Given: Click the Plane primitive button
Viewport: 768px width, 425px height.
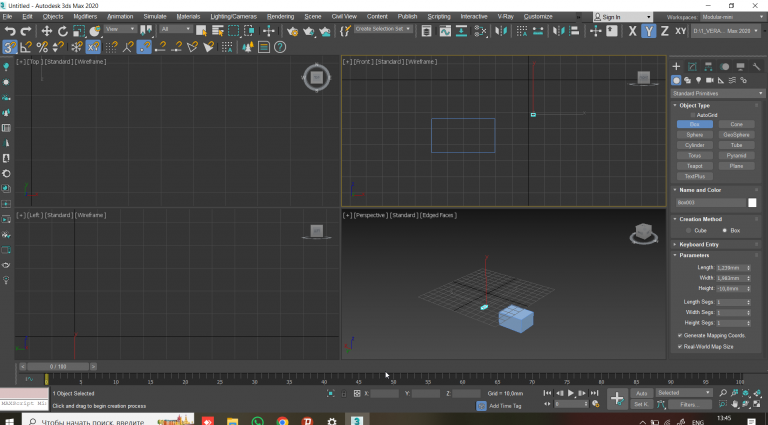Looking at the screenshot, I should pos(736,166).
